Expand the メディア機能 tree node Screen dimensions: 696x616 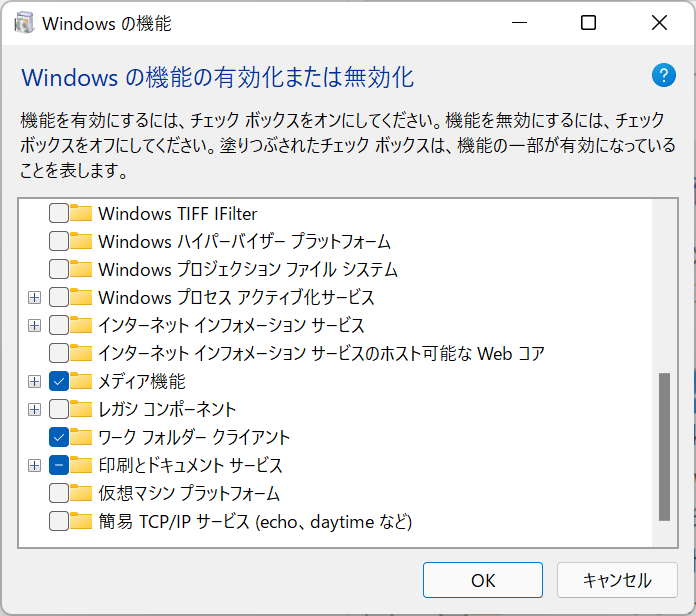coord(35,381)
